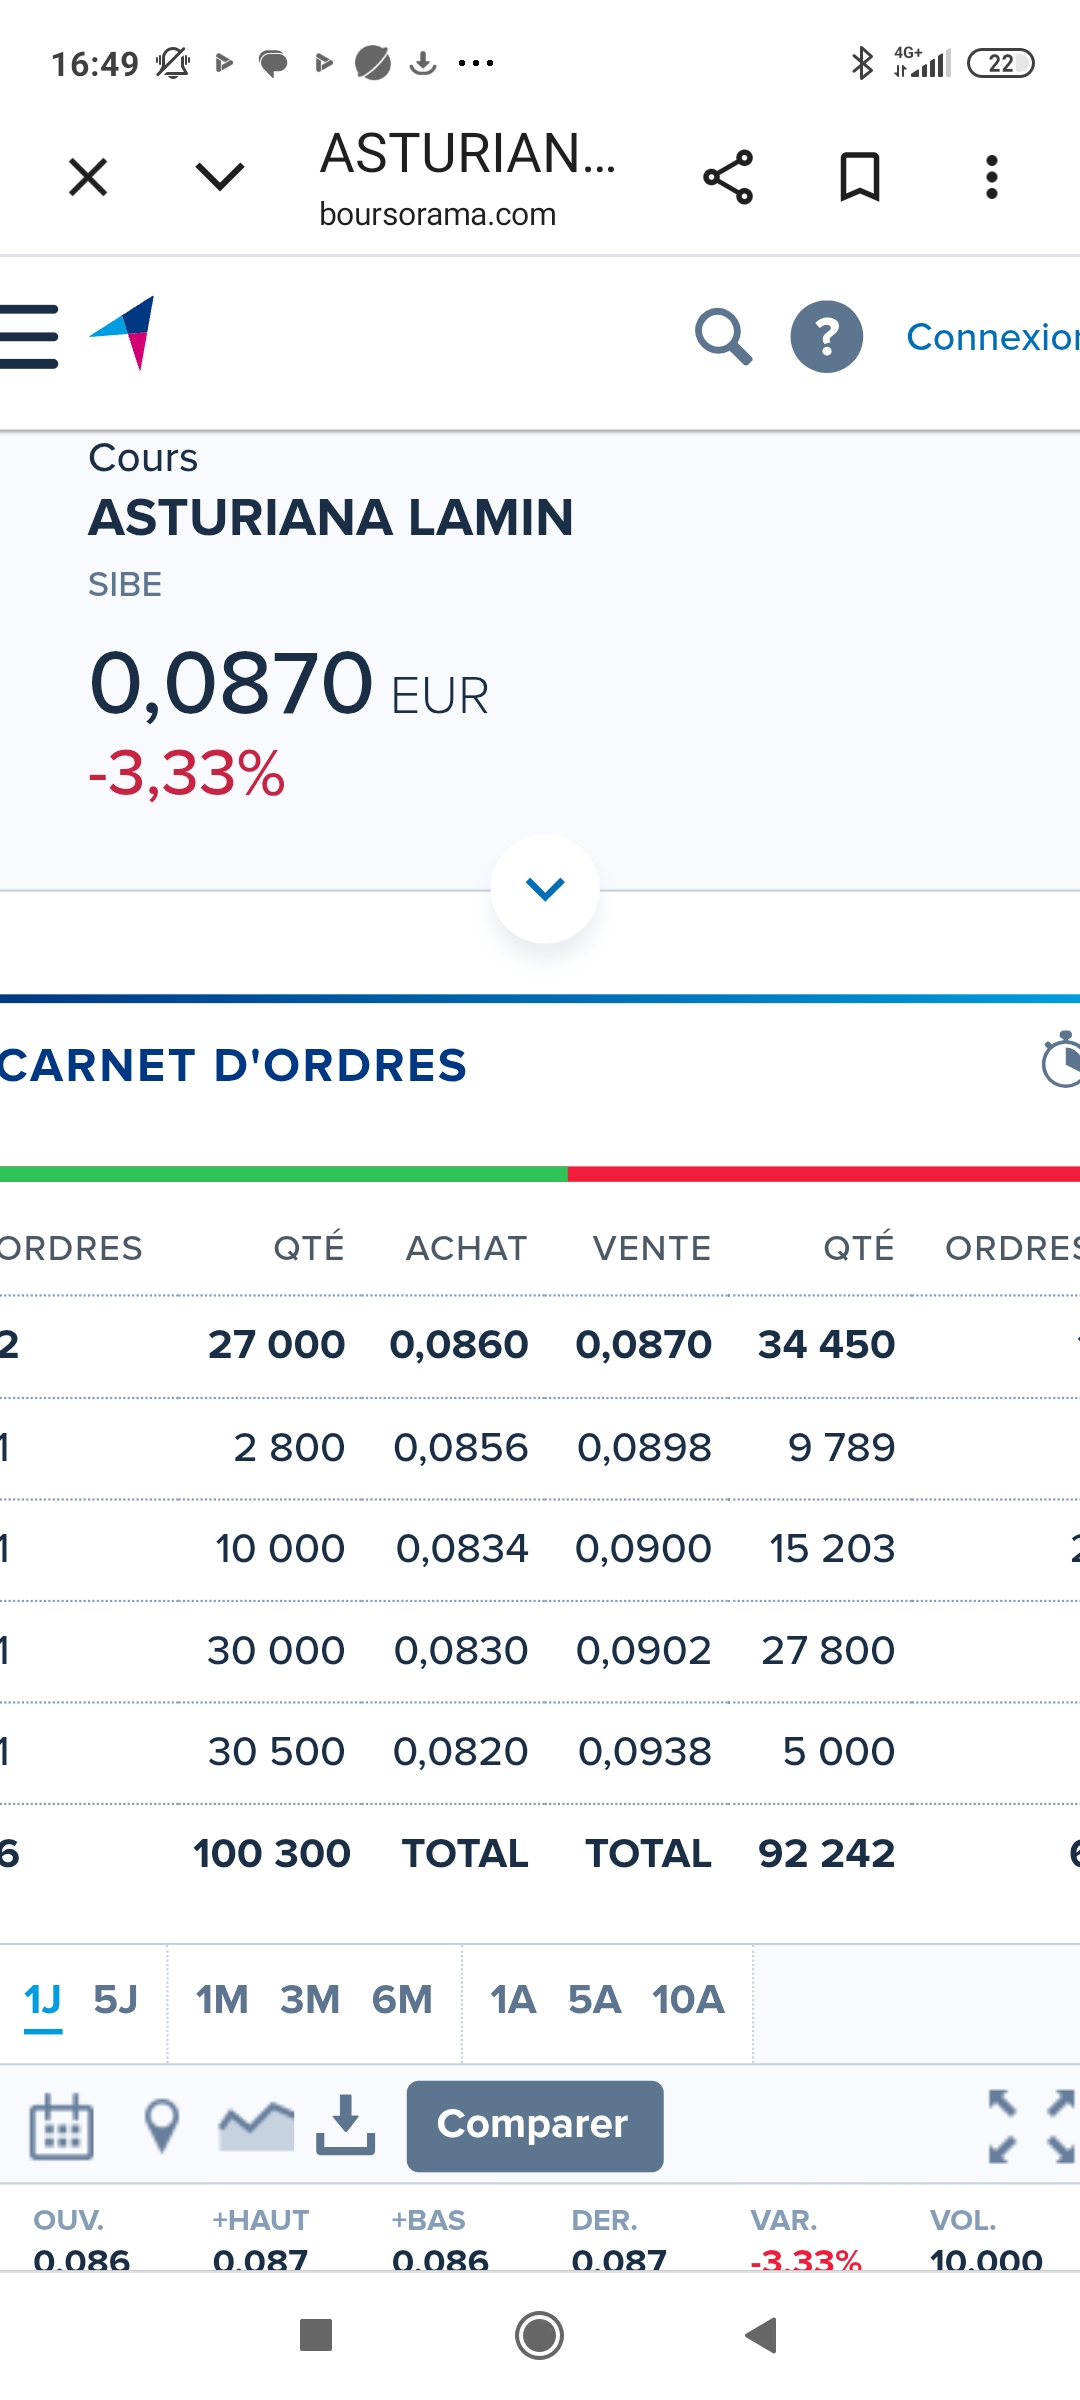Open the chart calendar date picker
The height and width of the screenshot is (2400, 1080).
61,2126
